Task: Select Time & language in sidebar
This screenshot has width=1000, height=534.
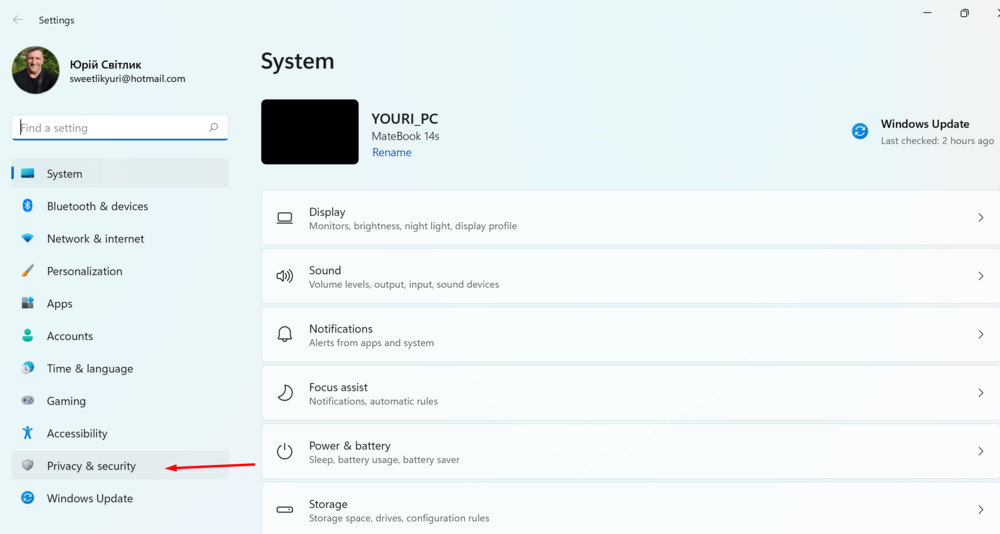Action: point(89,369)
